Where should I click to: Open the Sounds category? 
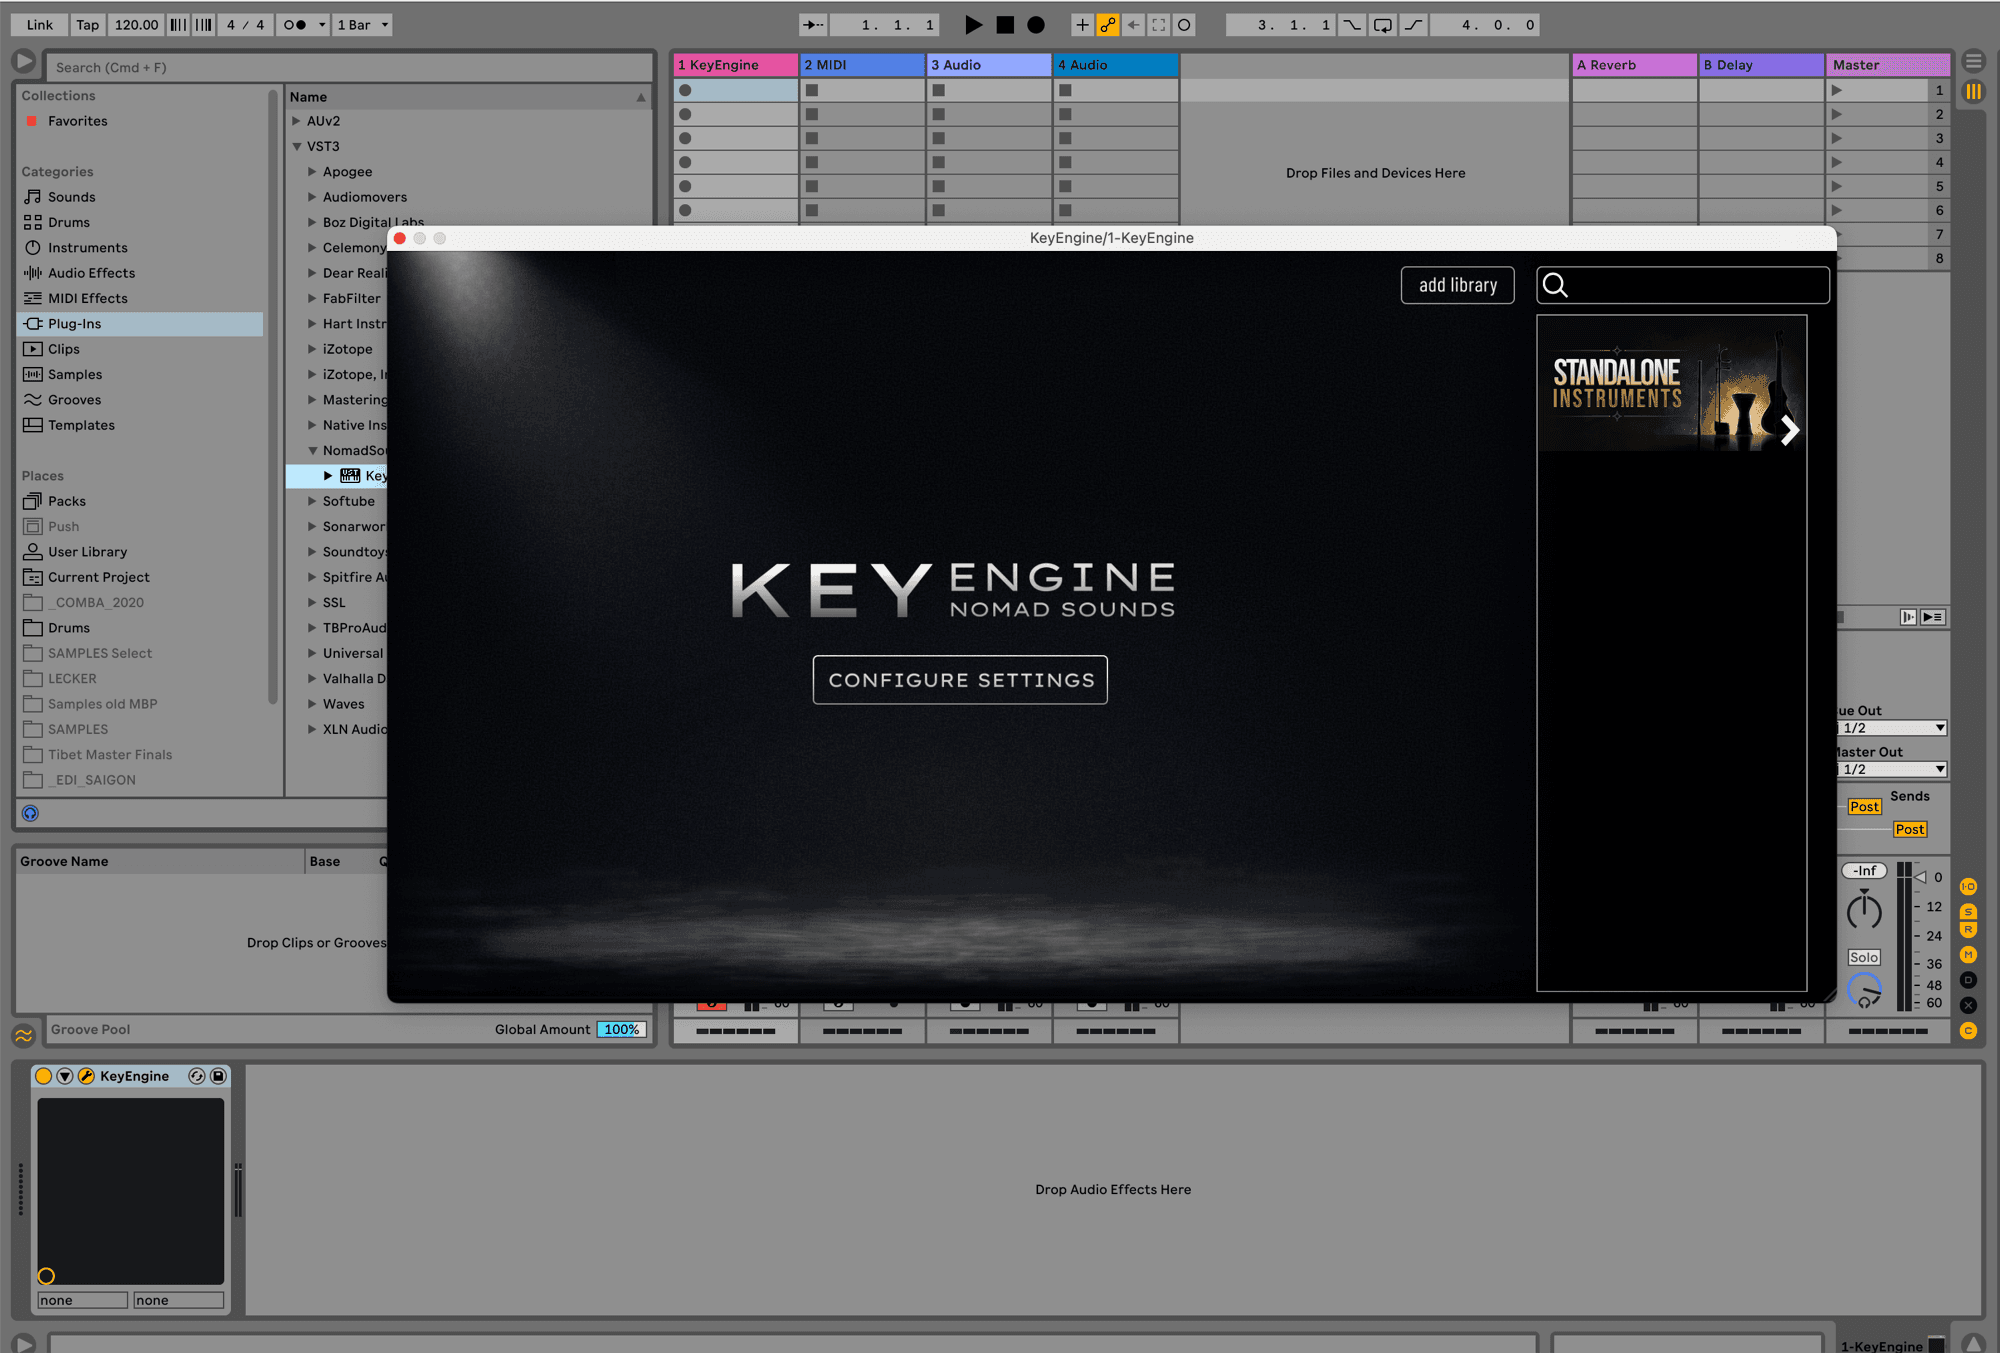[72, 197]
